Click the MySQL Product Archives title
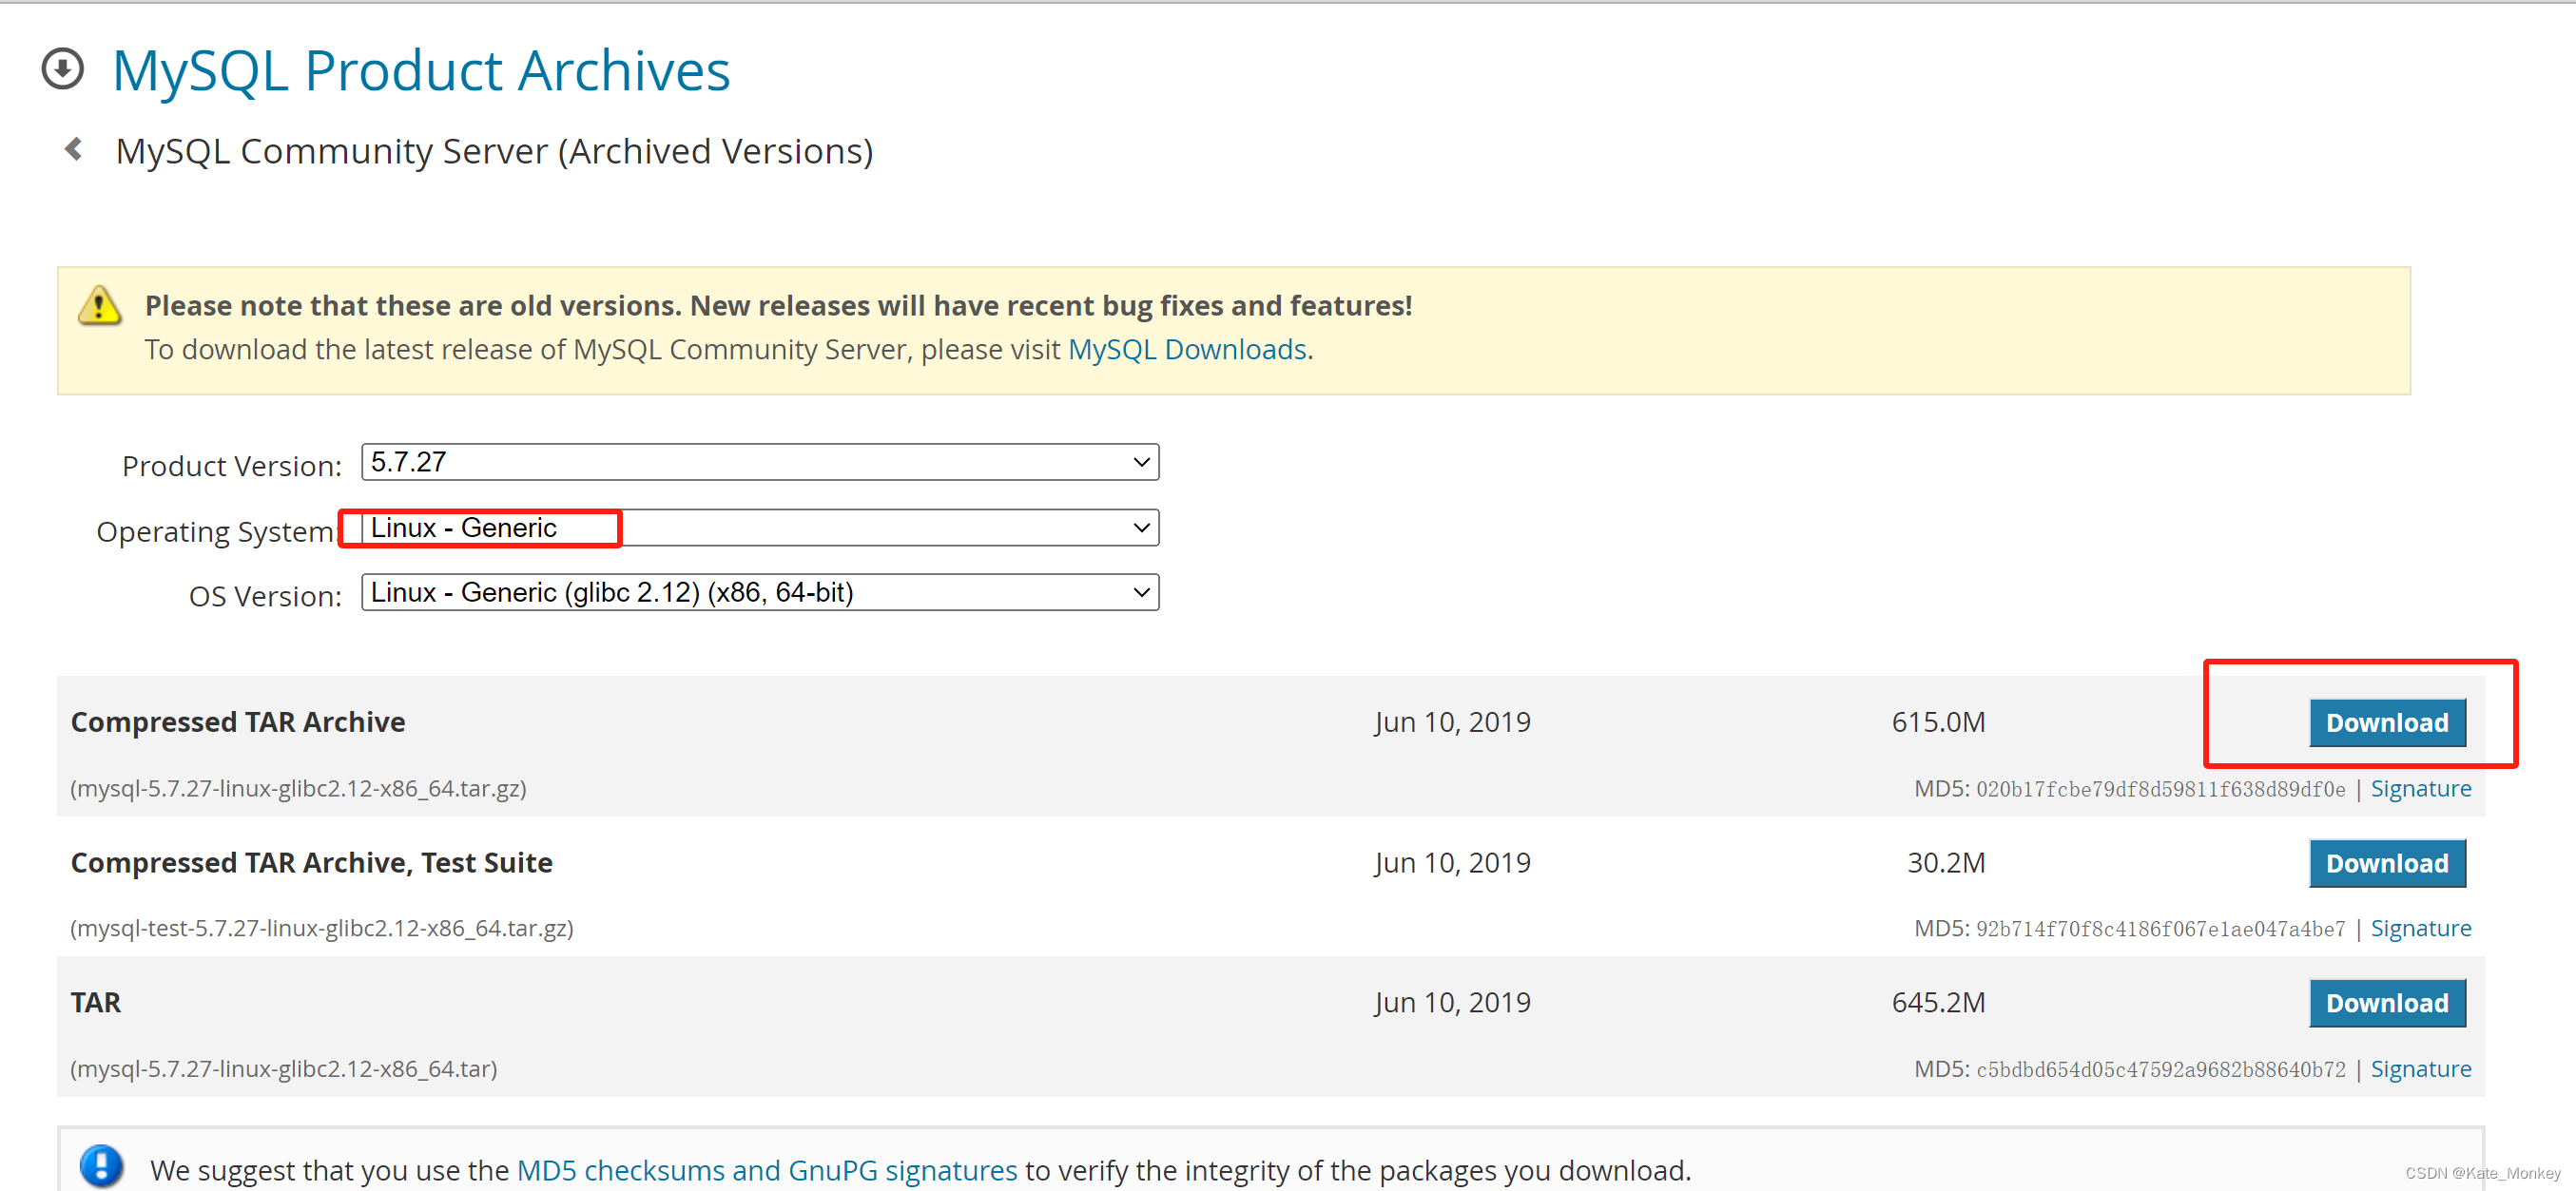The height and width of the screenshot is (1191, 2576). (421, 71)
